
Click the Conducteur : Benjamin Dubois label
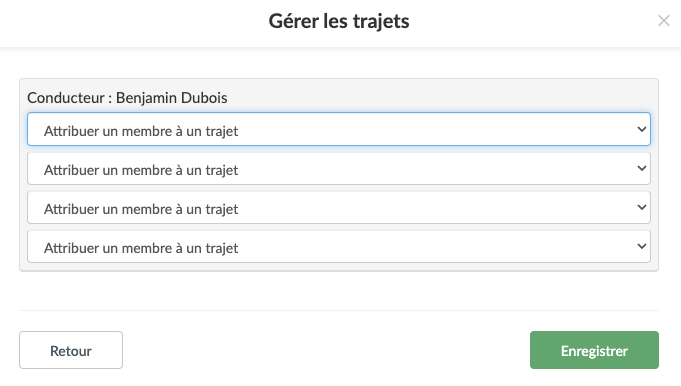pyautogui.click(x=127, y=98)
